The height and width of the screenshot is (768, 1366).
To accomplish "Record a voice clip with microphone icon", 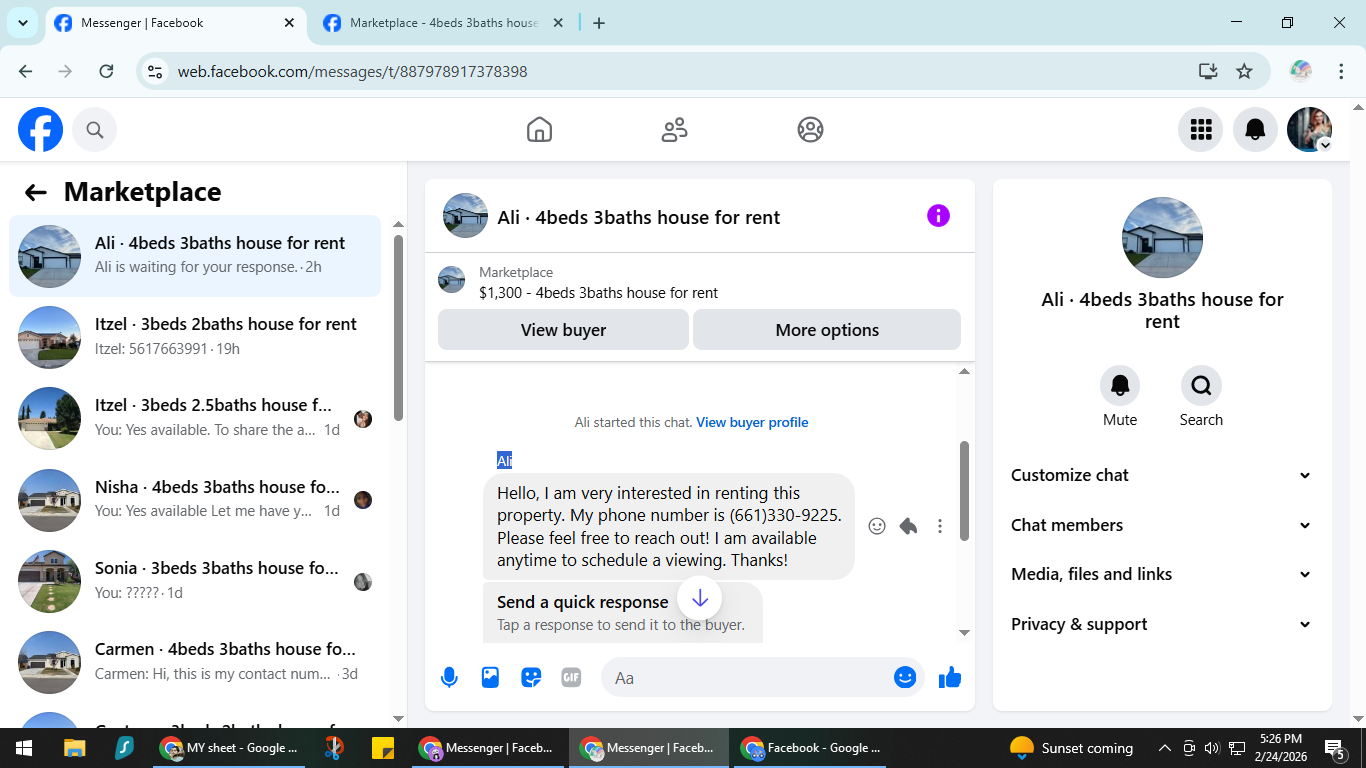I will pyautogui.click(x=450, y=678).
